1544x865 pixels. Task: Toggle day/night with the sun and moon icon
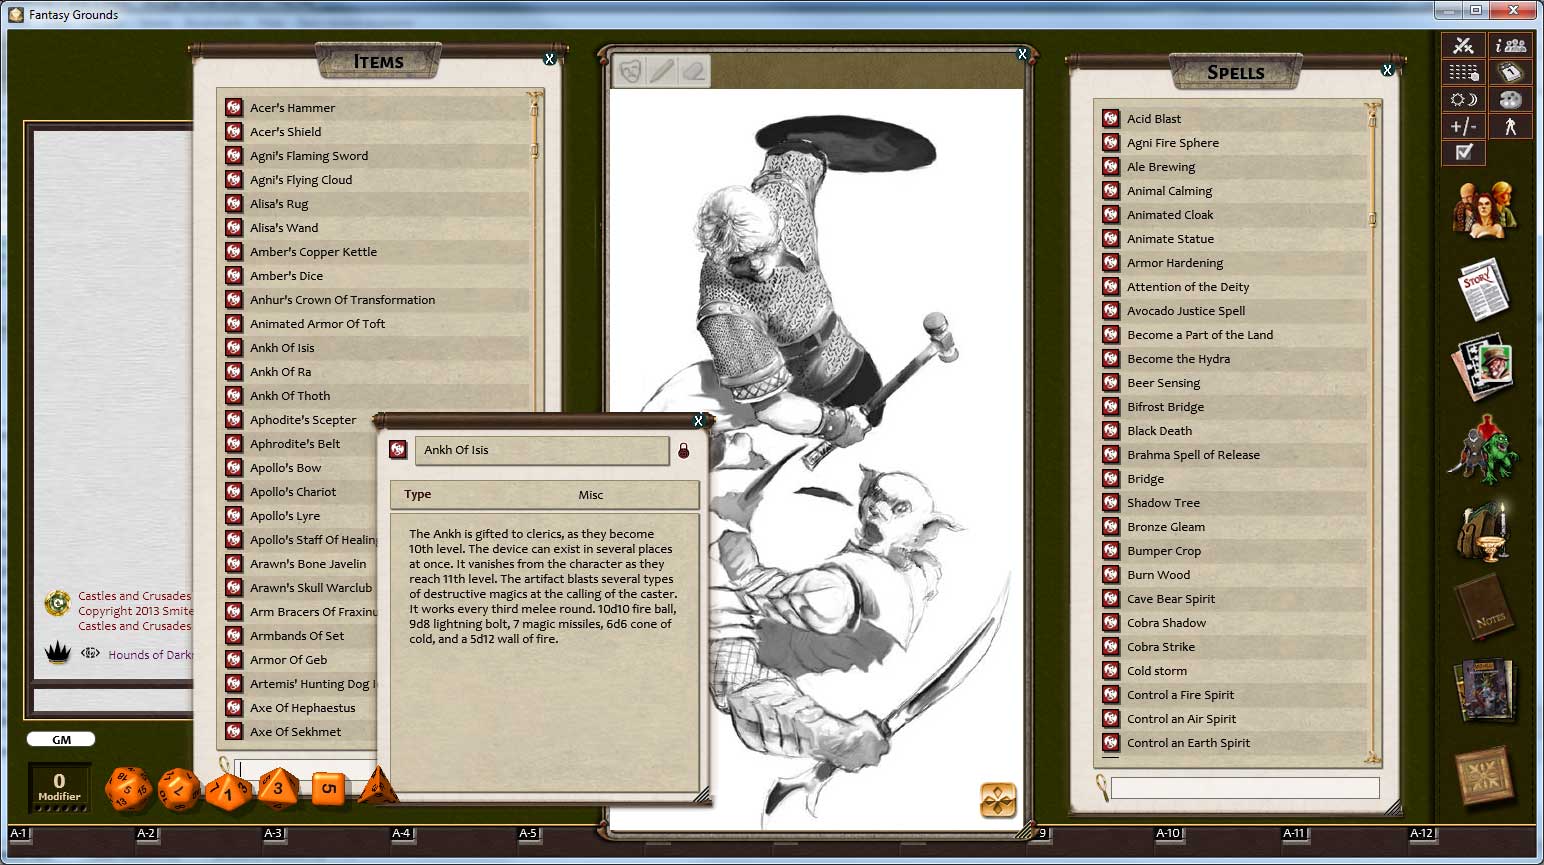(1463, 99)
